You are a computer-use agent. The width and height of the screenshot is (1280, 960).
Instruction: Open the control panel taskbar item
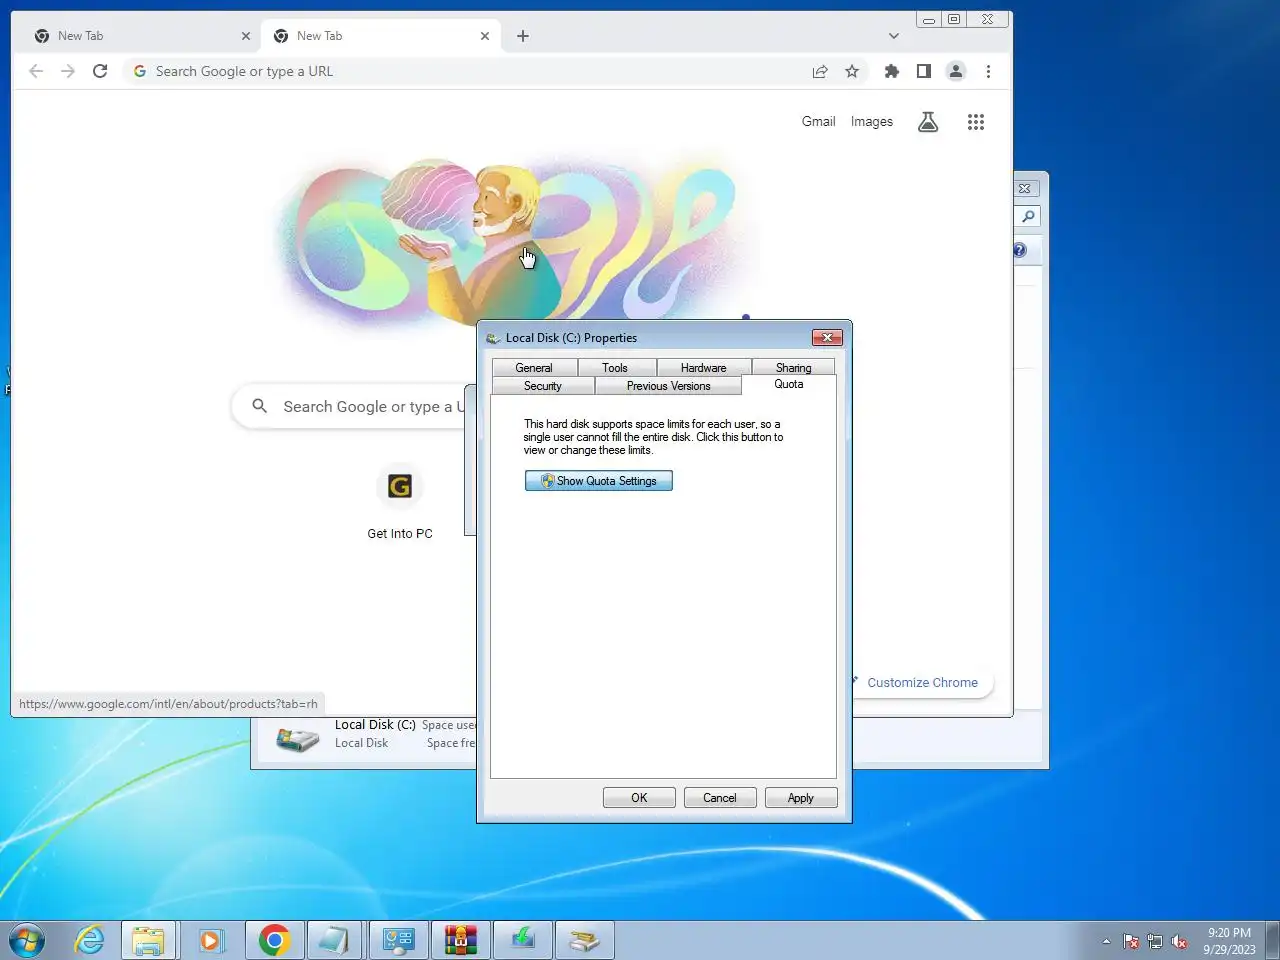click(x=398, y=940)
